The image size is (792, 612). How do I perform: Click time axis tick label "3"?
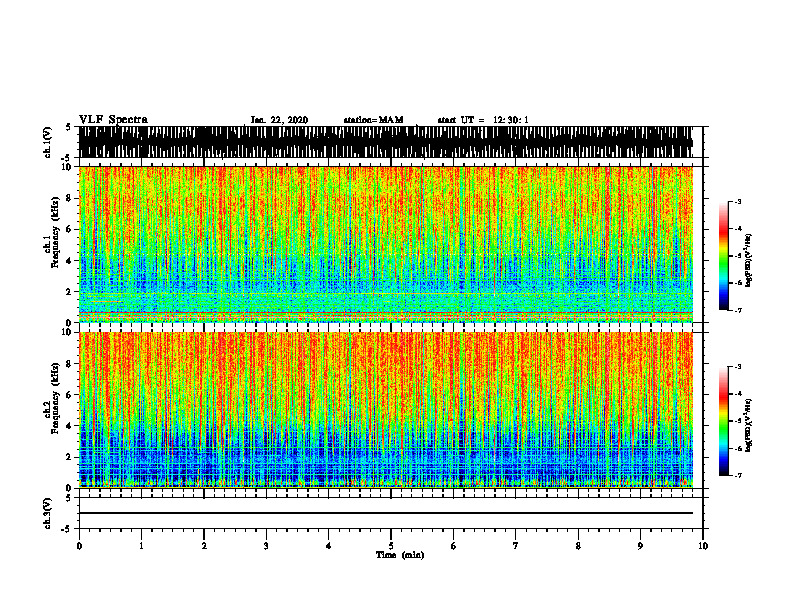(266, 546)
